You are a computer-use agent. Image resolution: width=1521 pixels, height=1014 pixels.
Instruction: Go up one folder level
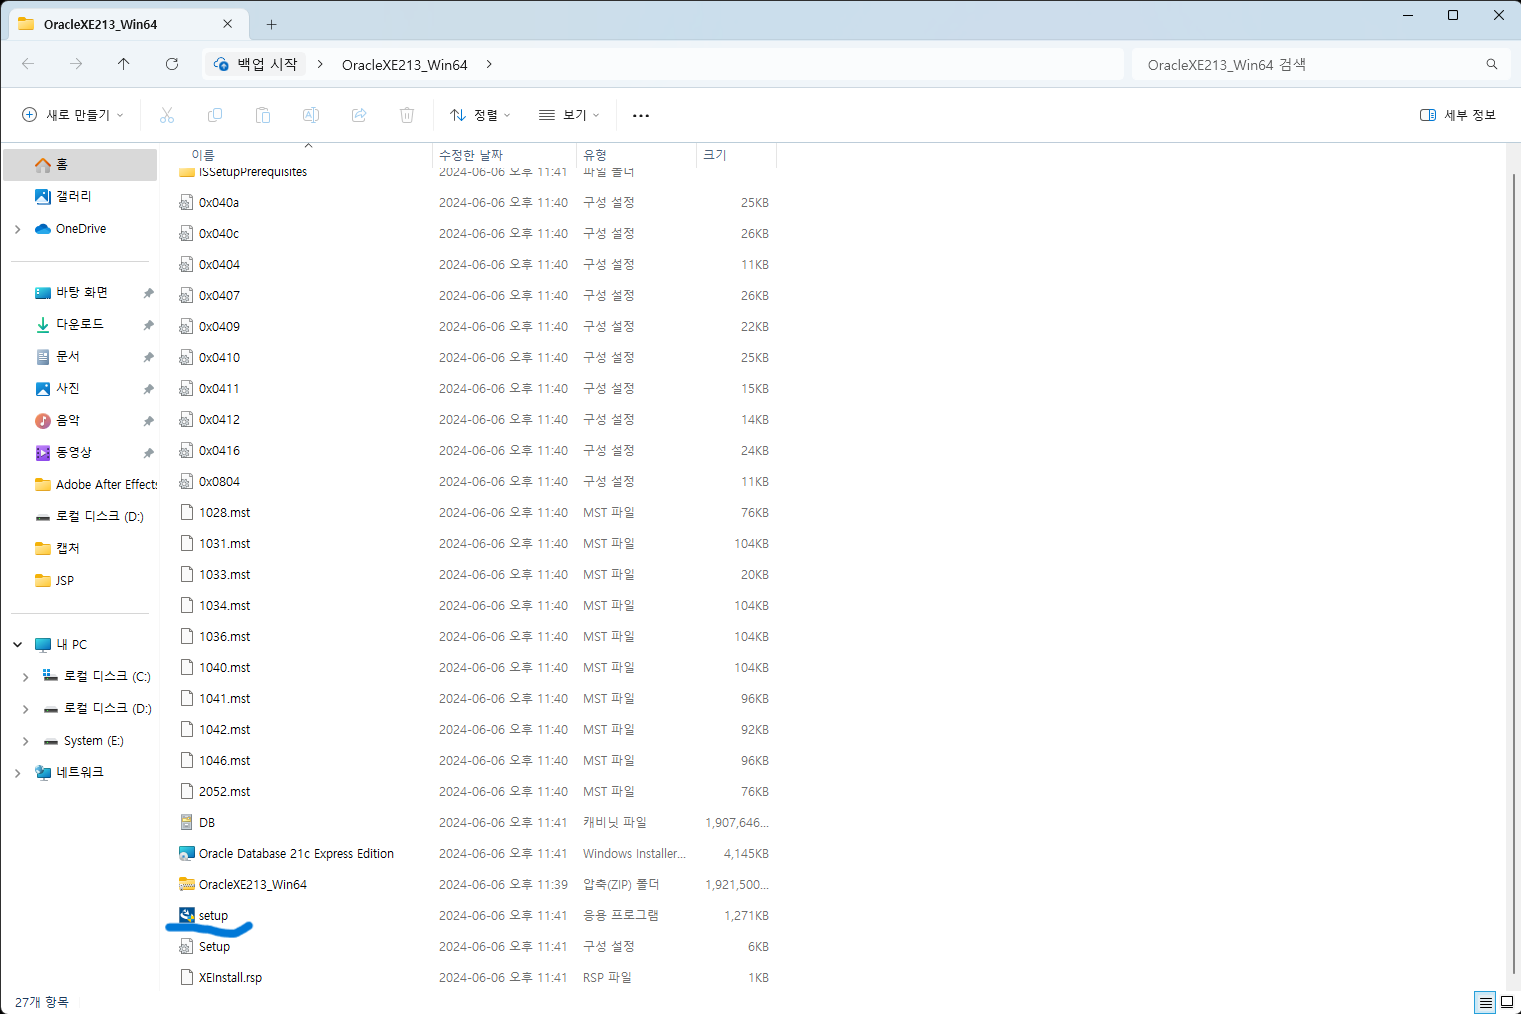pyautogui.click(x=124, y=64)
